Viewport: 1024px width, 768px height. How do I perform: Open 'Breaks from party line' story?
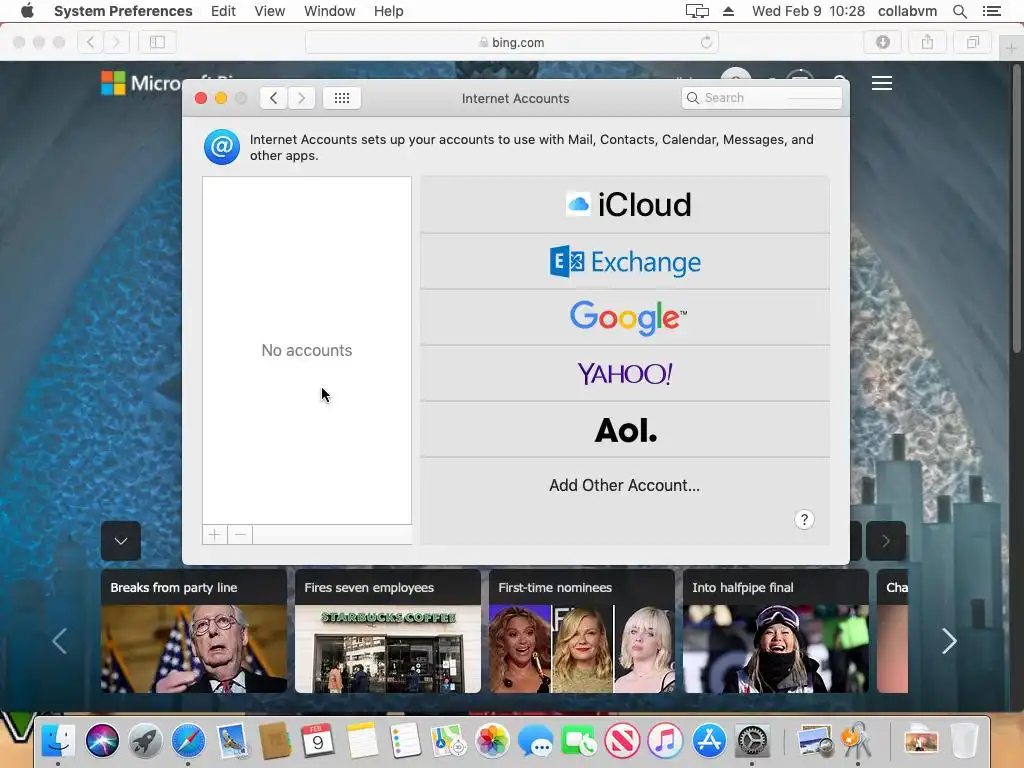[x=193, y=631]
